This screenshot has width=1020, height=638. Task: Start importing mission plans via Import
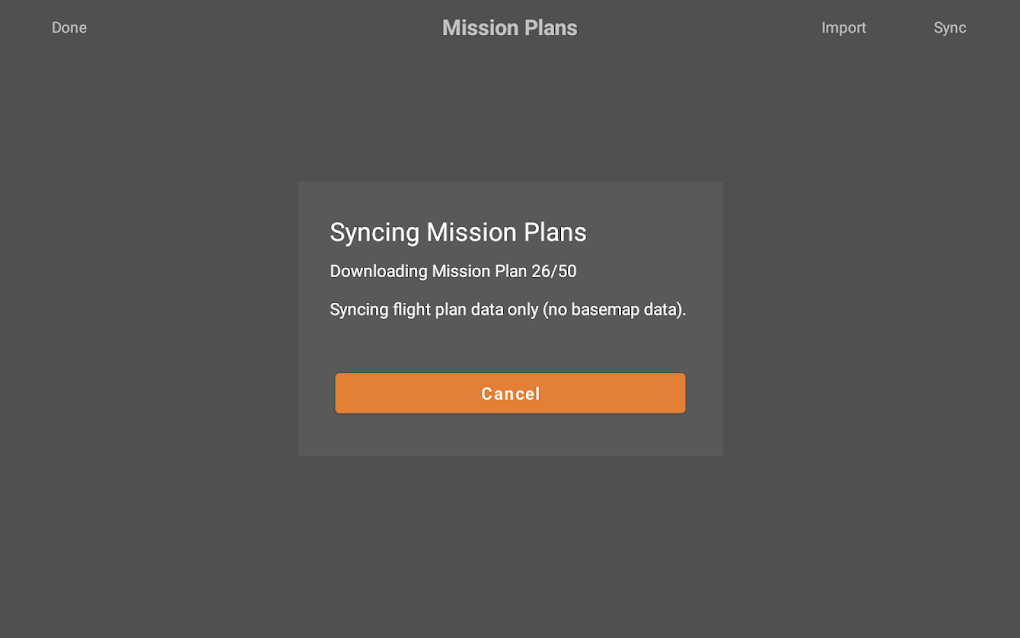[x=843, y=28]
